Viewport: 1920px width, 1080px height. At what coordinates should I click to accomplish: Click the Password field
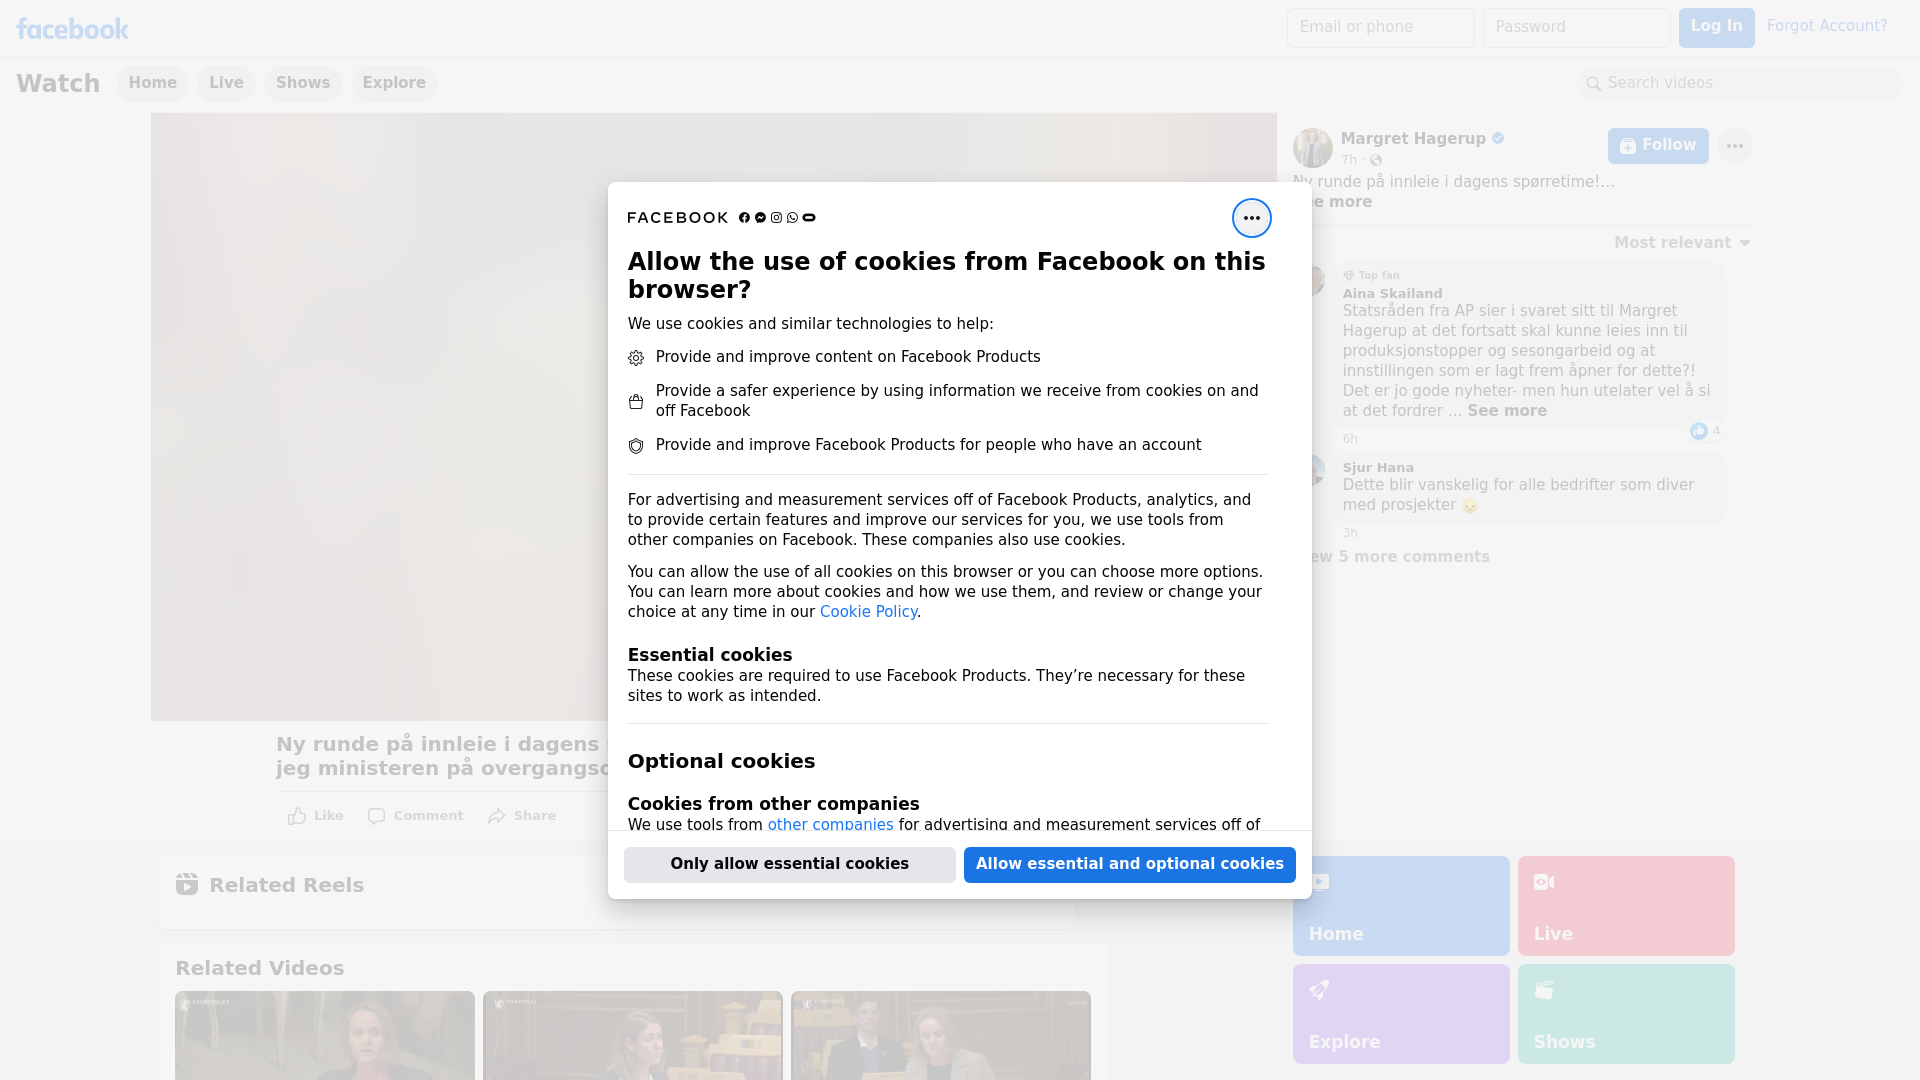pos(1576,27)
